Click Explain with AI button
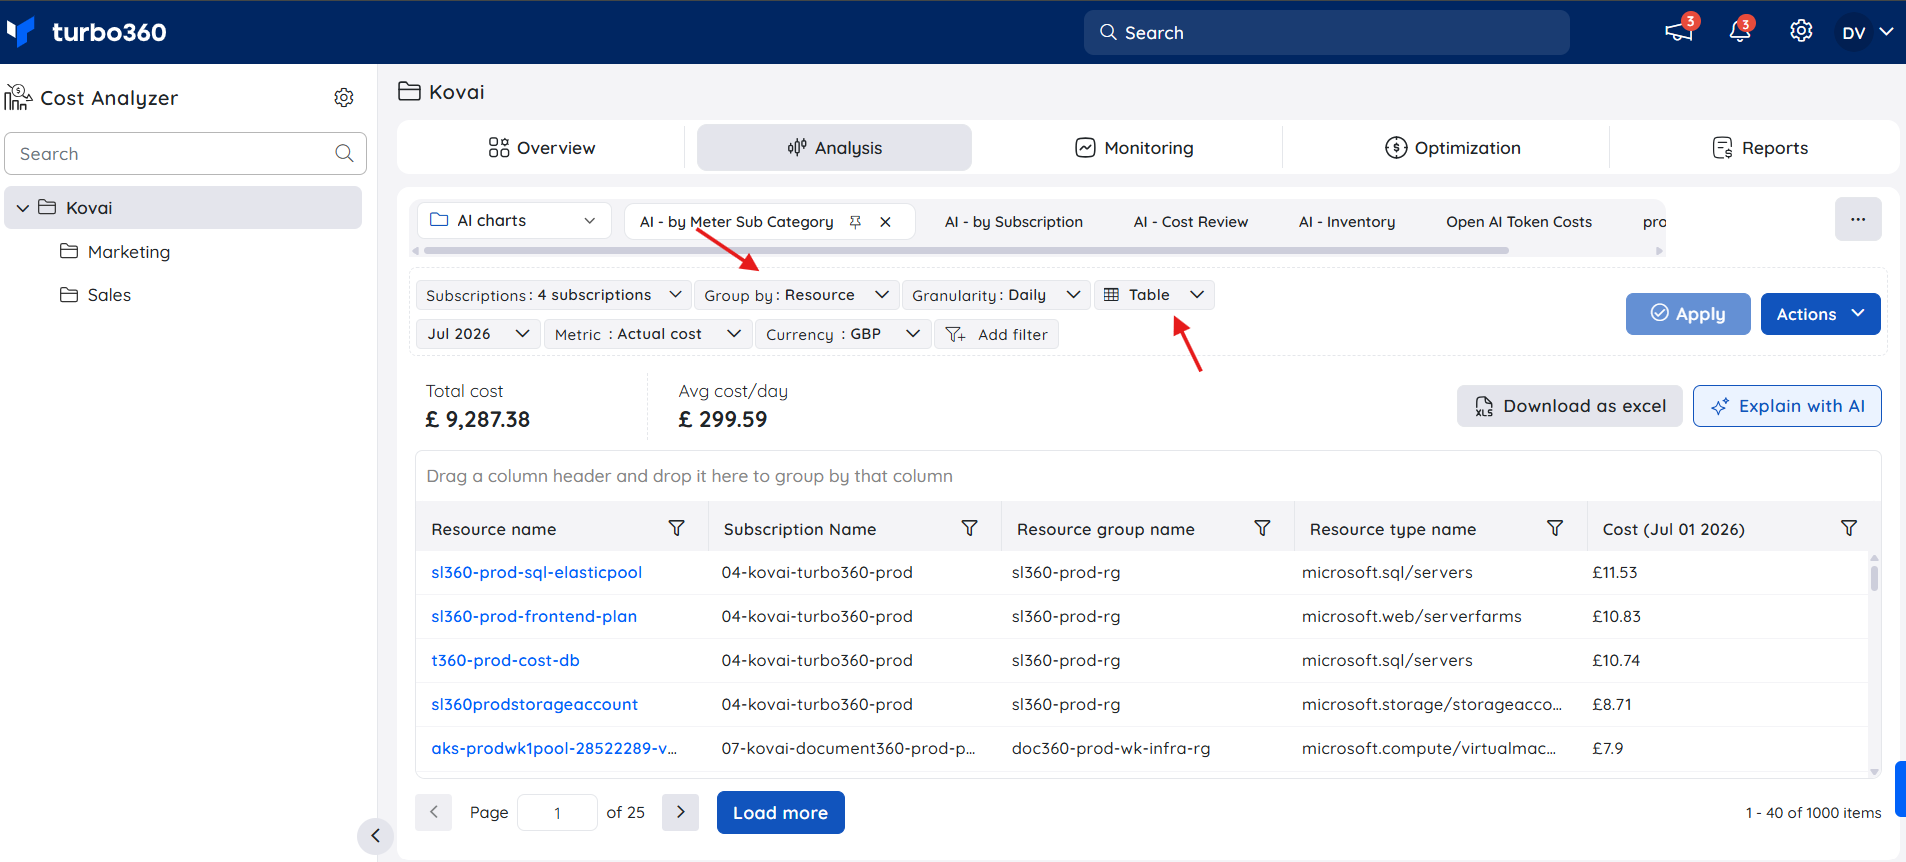 pyautogui.click(x=1787, y=406)
